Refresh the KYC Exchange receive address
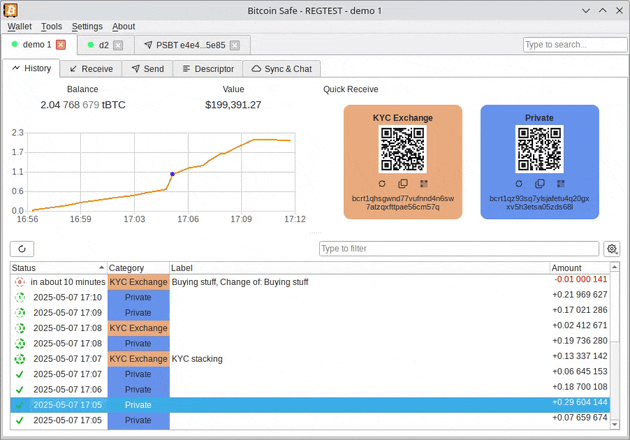This screenshot has width=630, height=440. (382, 184)
